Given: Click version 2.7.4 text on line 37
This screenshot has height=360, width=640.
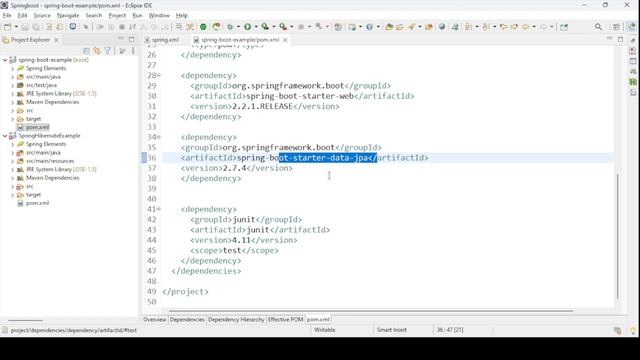Looking at the screenshot, I should [x=234, y=168].
